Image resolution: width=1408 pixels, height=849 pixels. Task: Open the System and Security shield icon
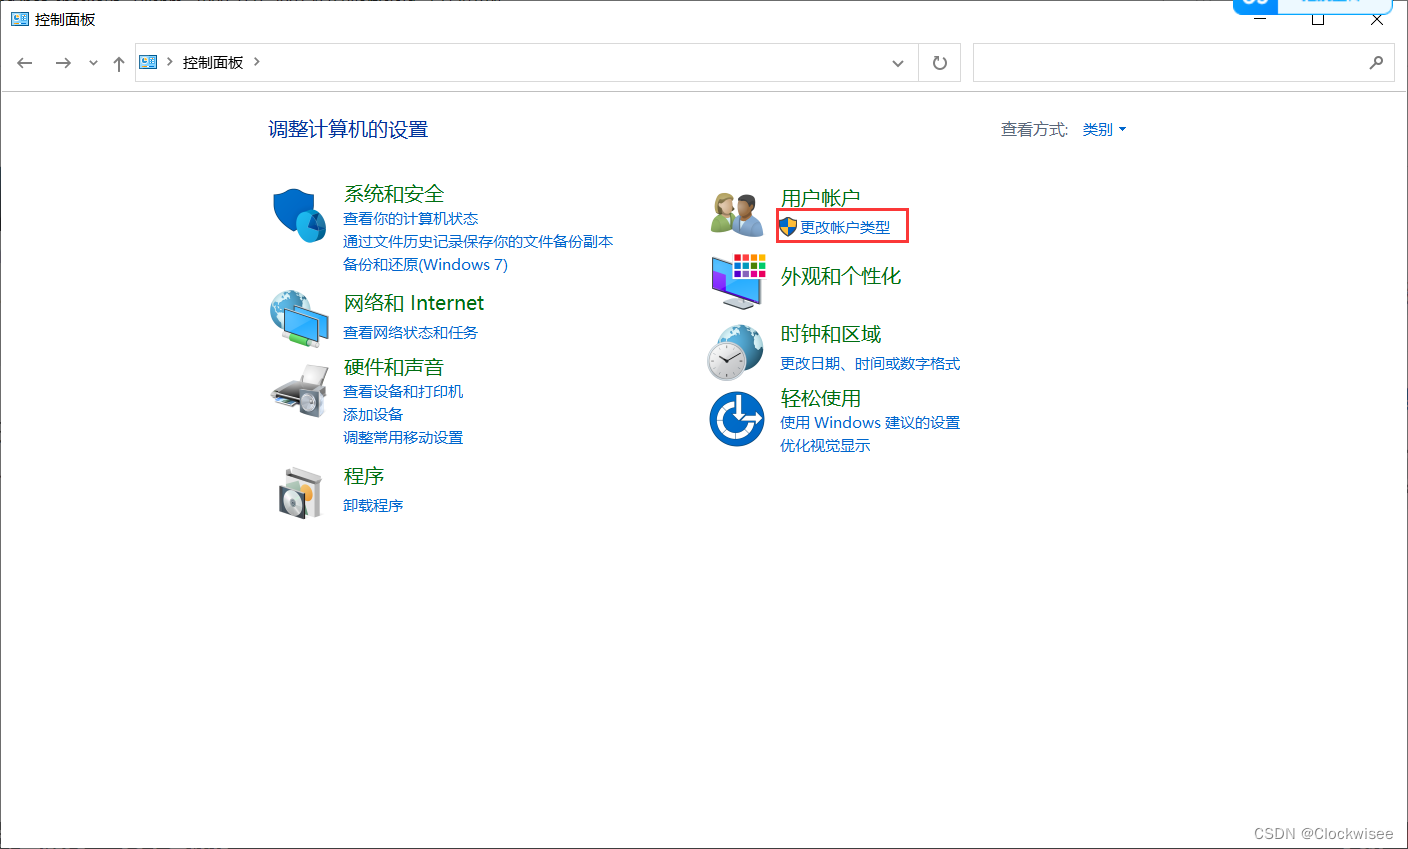point(300,214)
